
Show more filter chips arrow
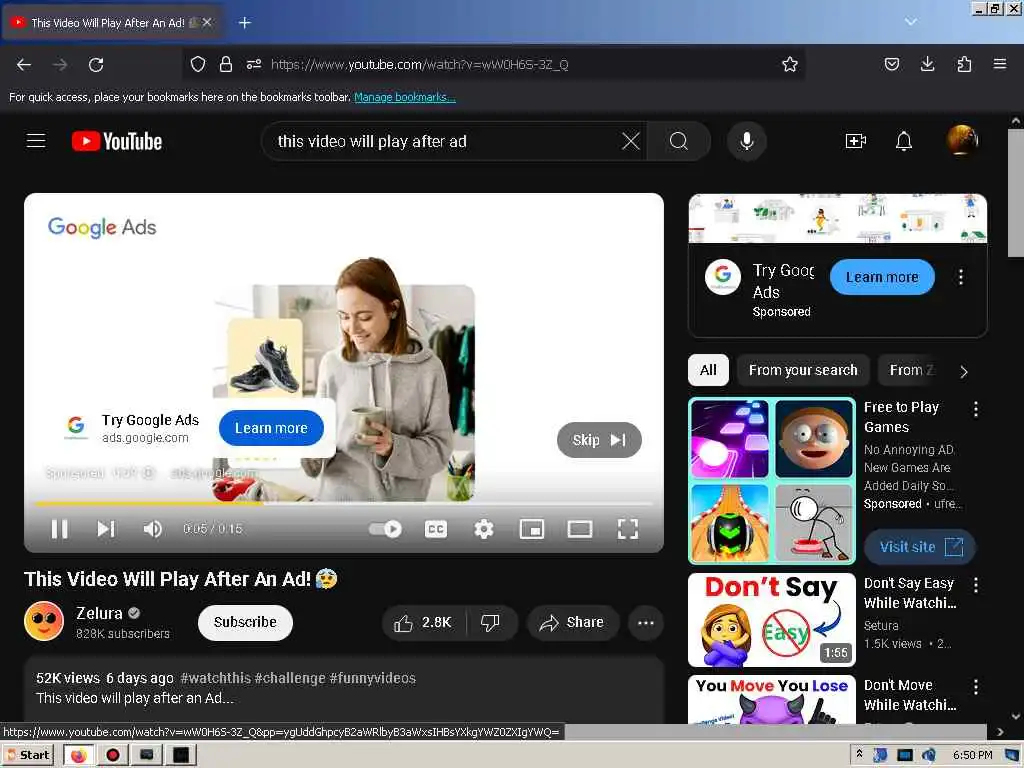click(x=964, y=372)
